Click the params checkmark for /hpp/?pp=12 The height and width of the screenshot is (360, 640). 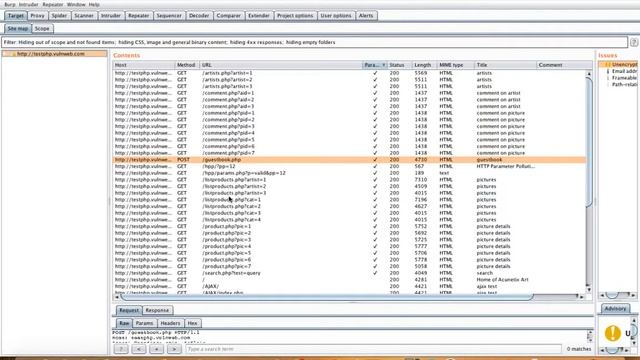tap(375, 166)
